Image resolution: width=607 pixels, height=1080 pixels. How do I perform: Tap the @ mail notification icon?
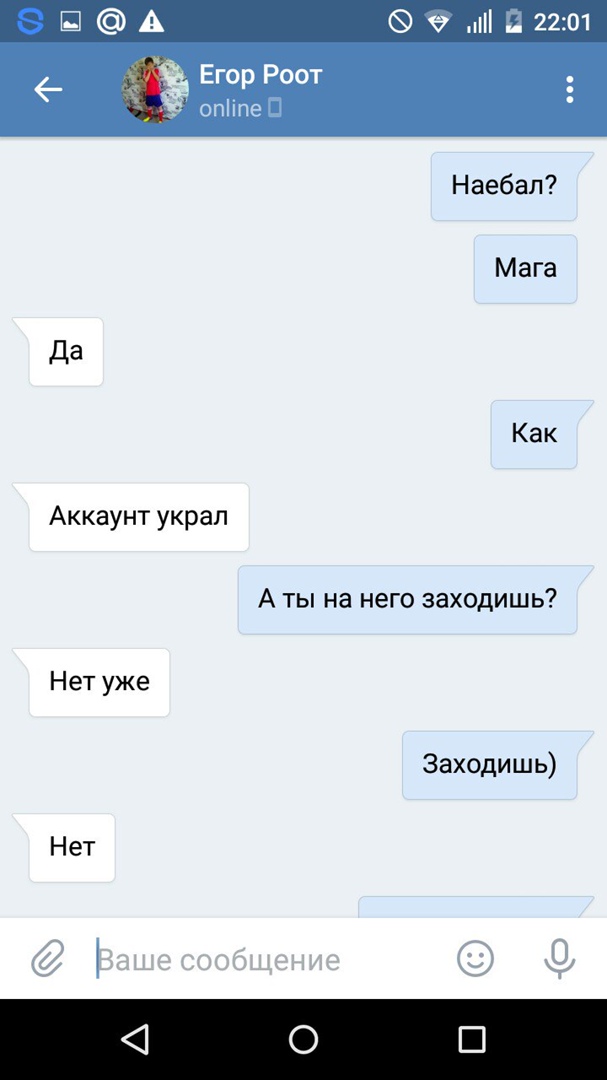[111, 21]
